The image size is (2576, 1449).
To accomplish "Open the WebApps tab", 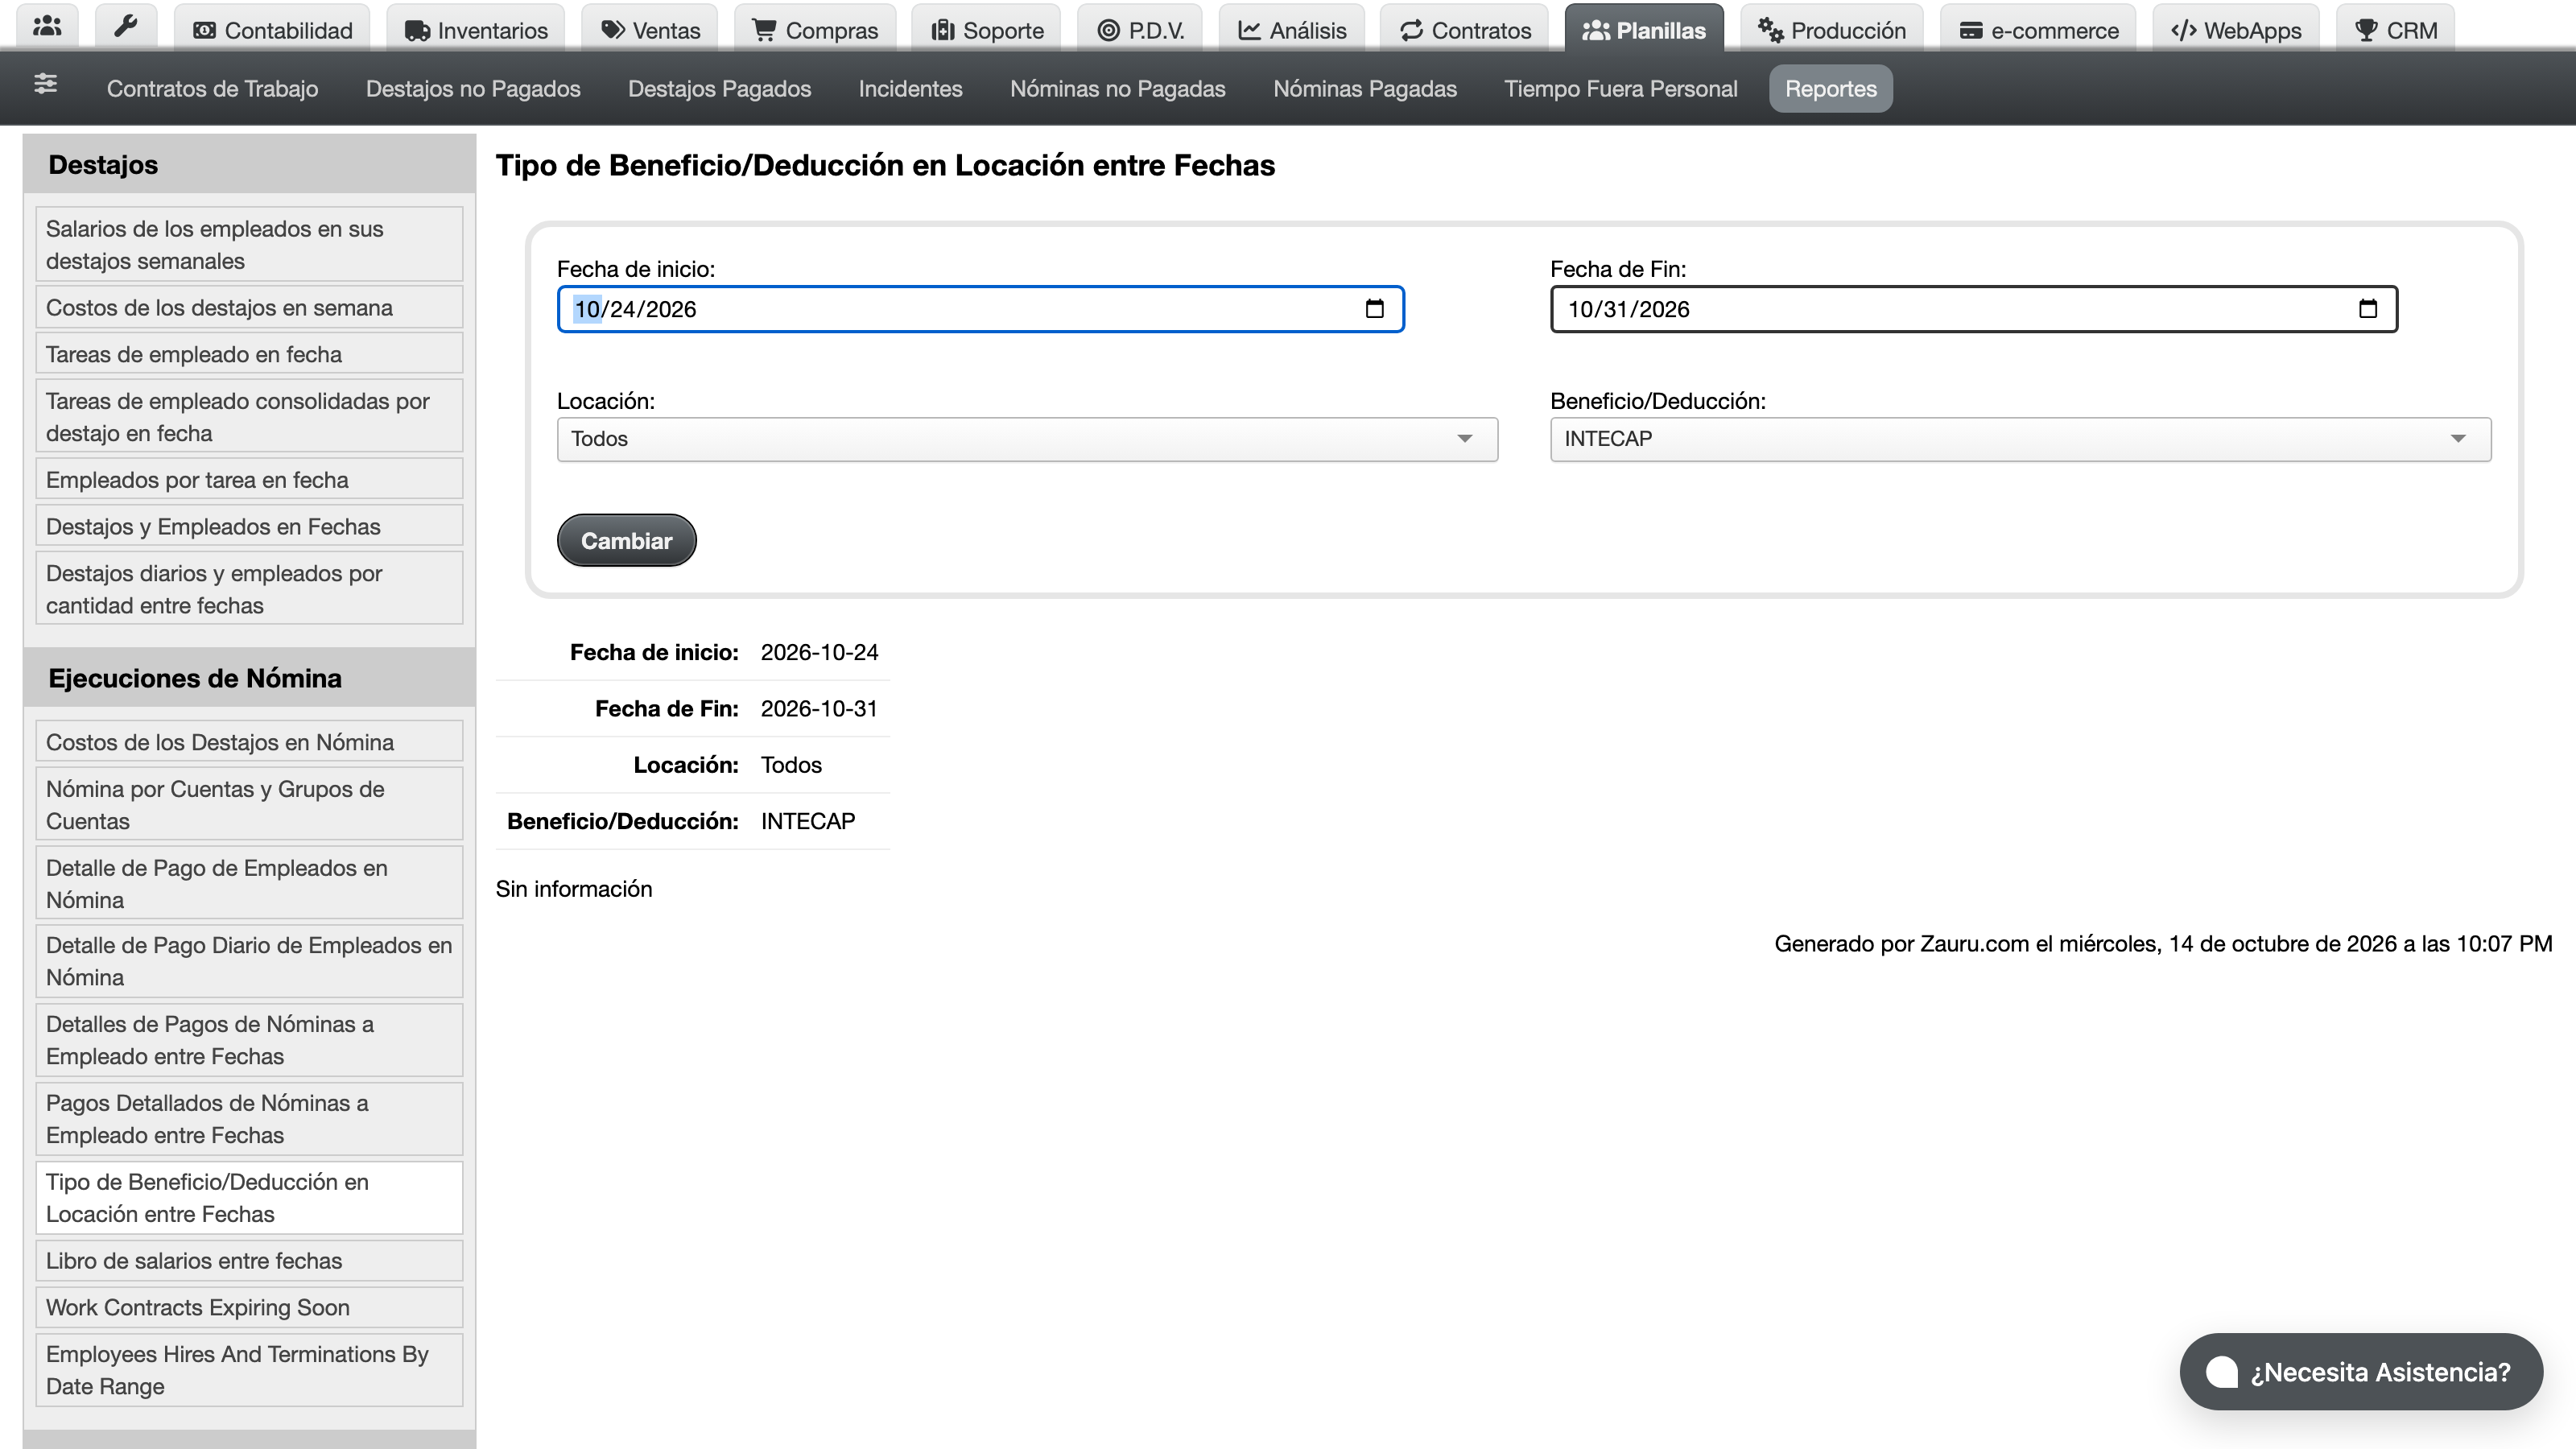I will 2235,30.
